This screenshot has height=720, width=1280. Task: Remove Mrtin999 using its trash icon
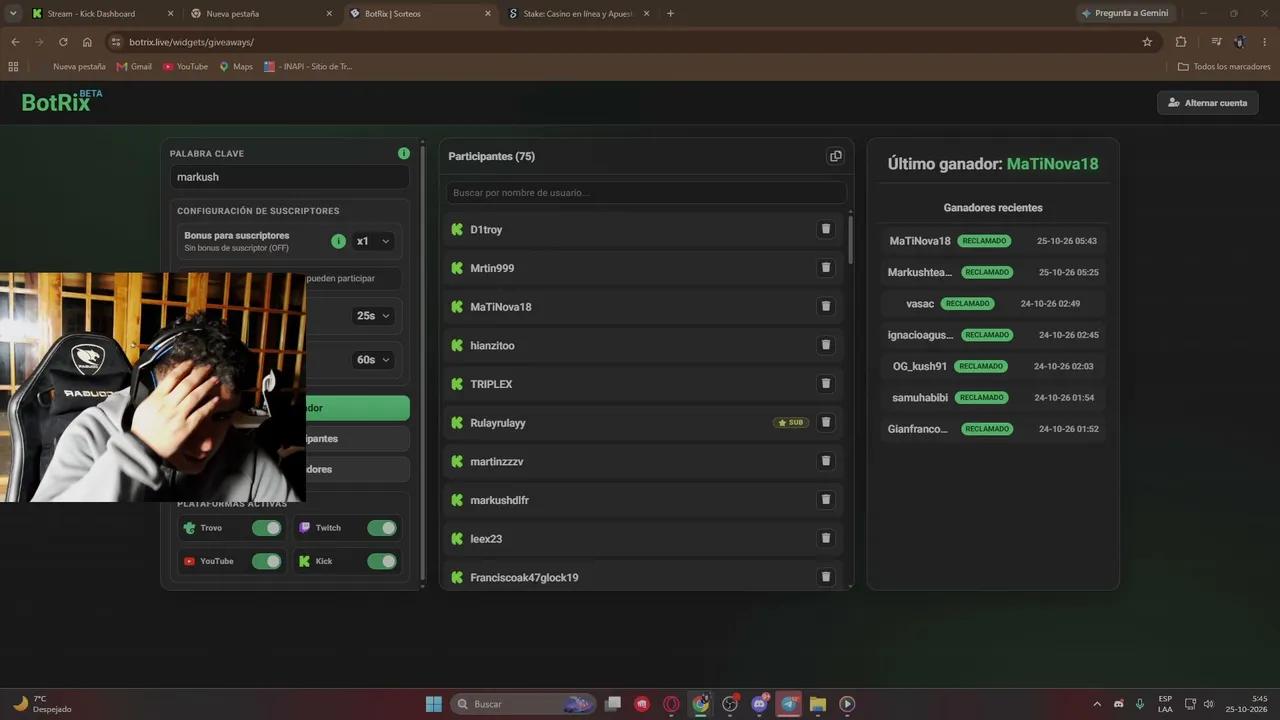point(826,268)
